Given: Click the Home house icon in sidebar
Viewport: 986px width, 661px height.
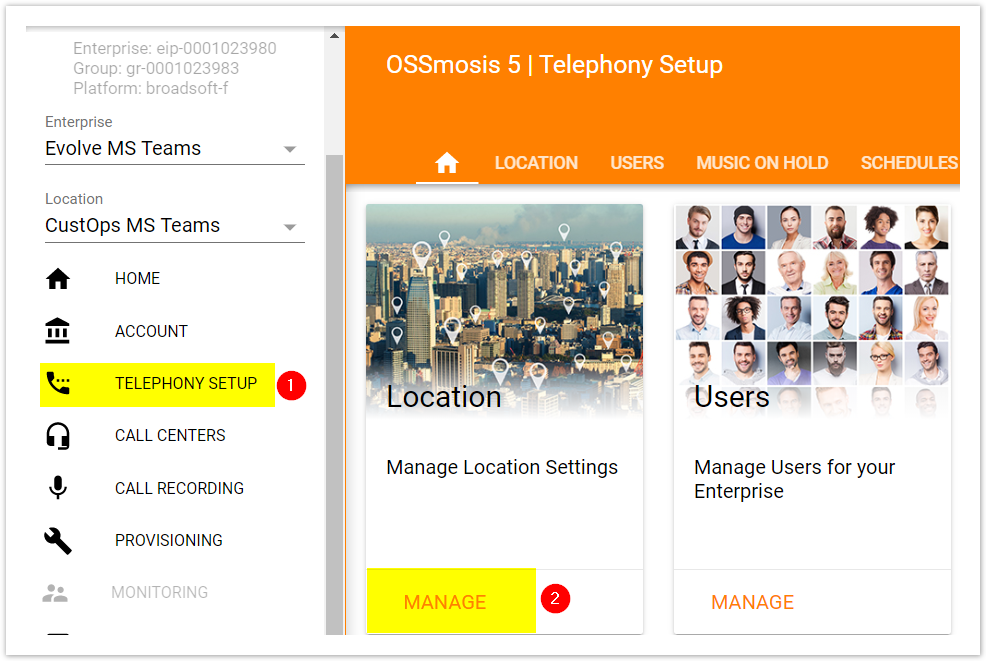Looking at the screenshot, I should (x=58, y=279).
